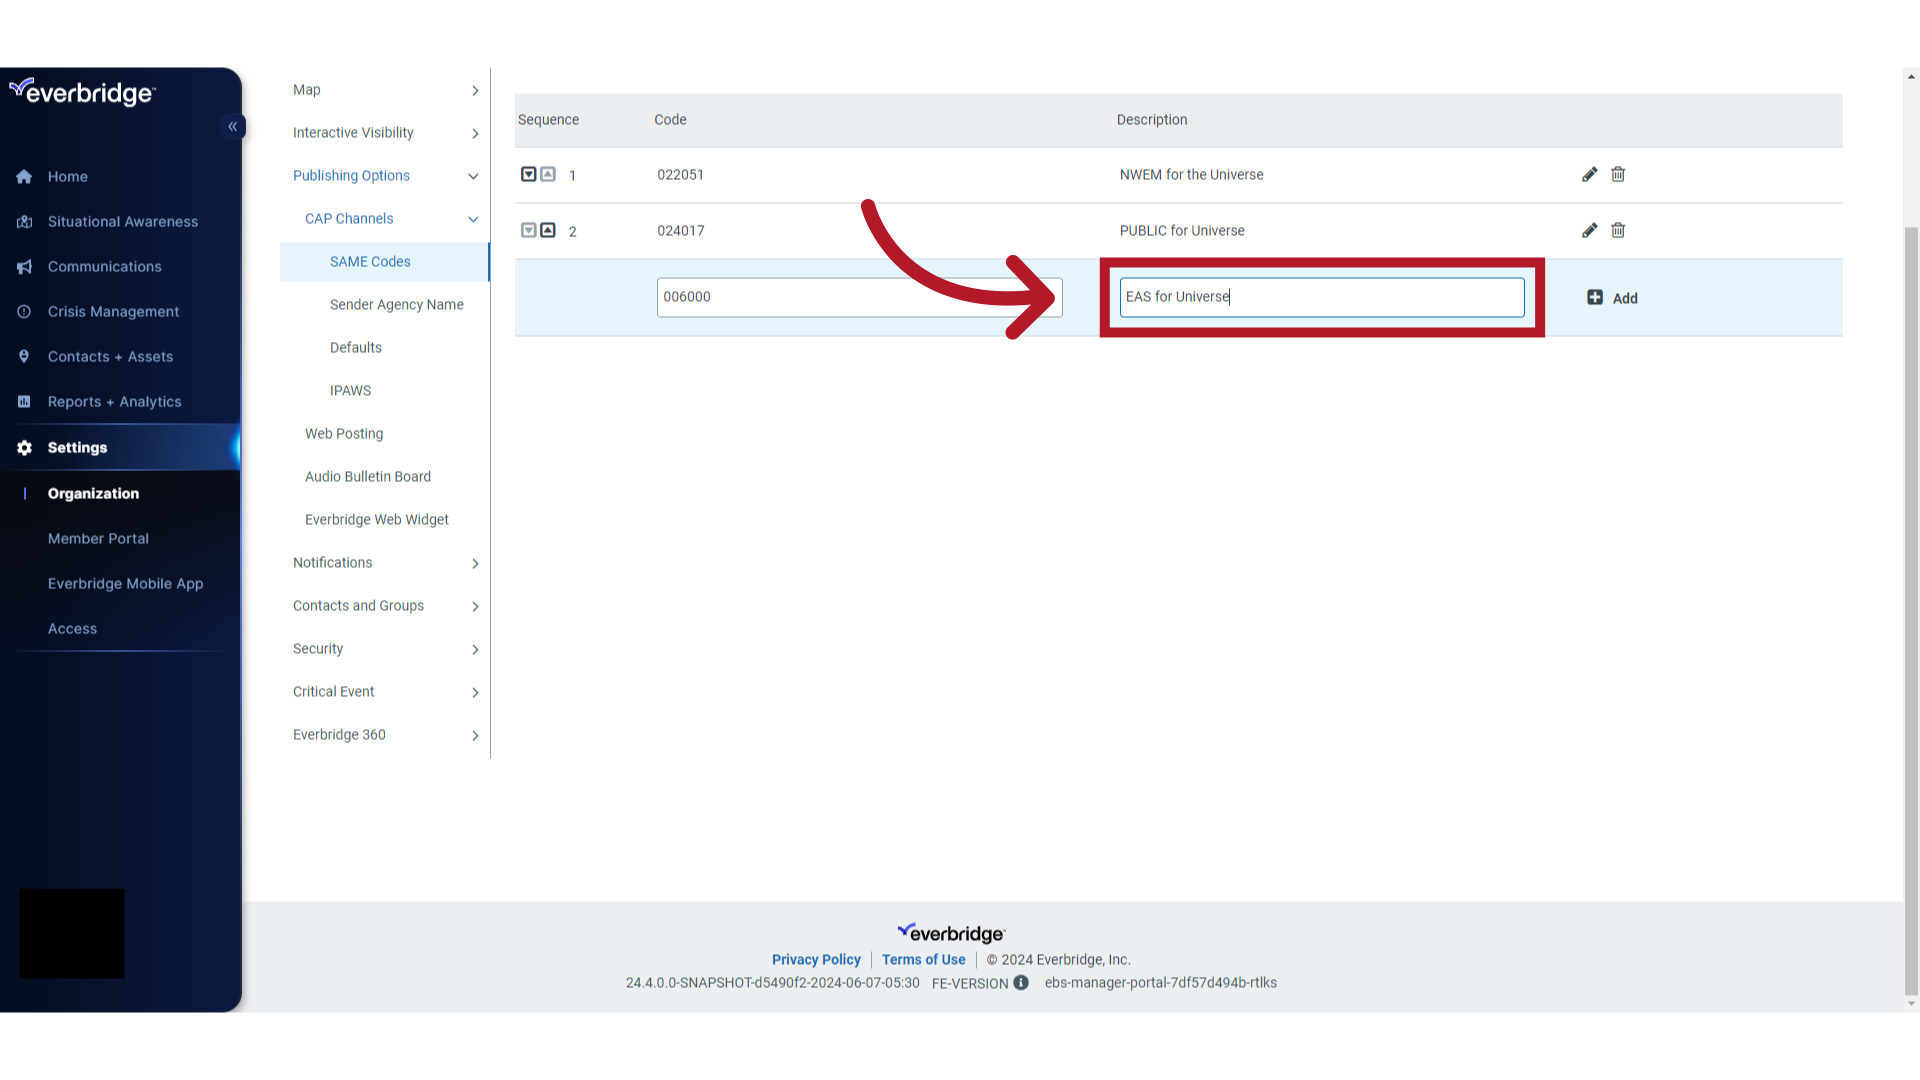Image resolution: width=1920 pixels, height=1080 pixels.
Task: Open the FE-VERSION info icon in footer
Action: [x=1021, y=983]
